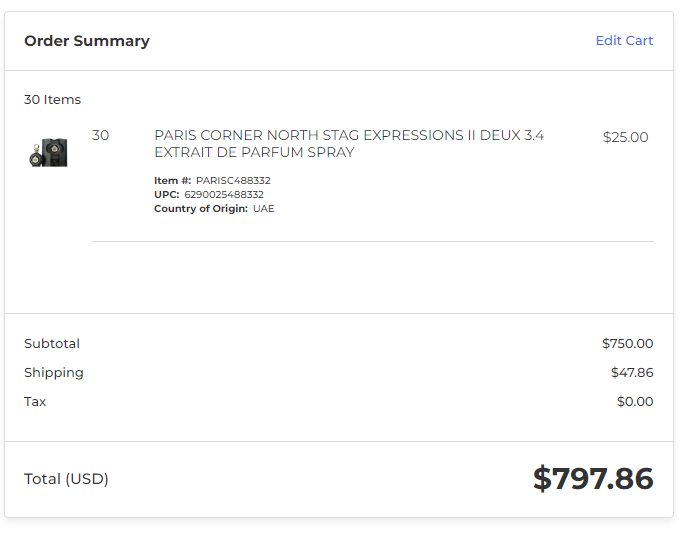
Task: Click the $0.00 tax amount
Action: click(635, 402)
